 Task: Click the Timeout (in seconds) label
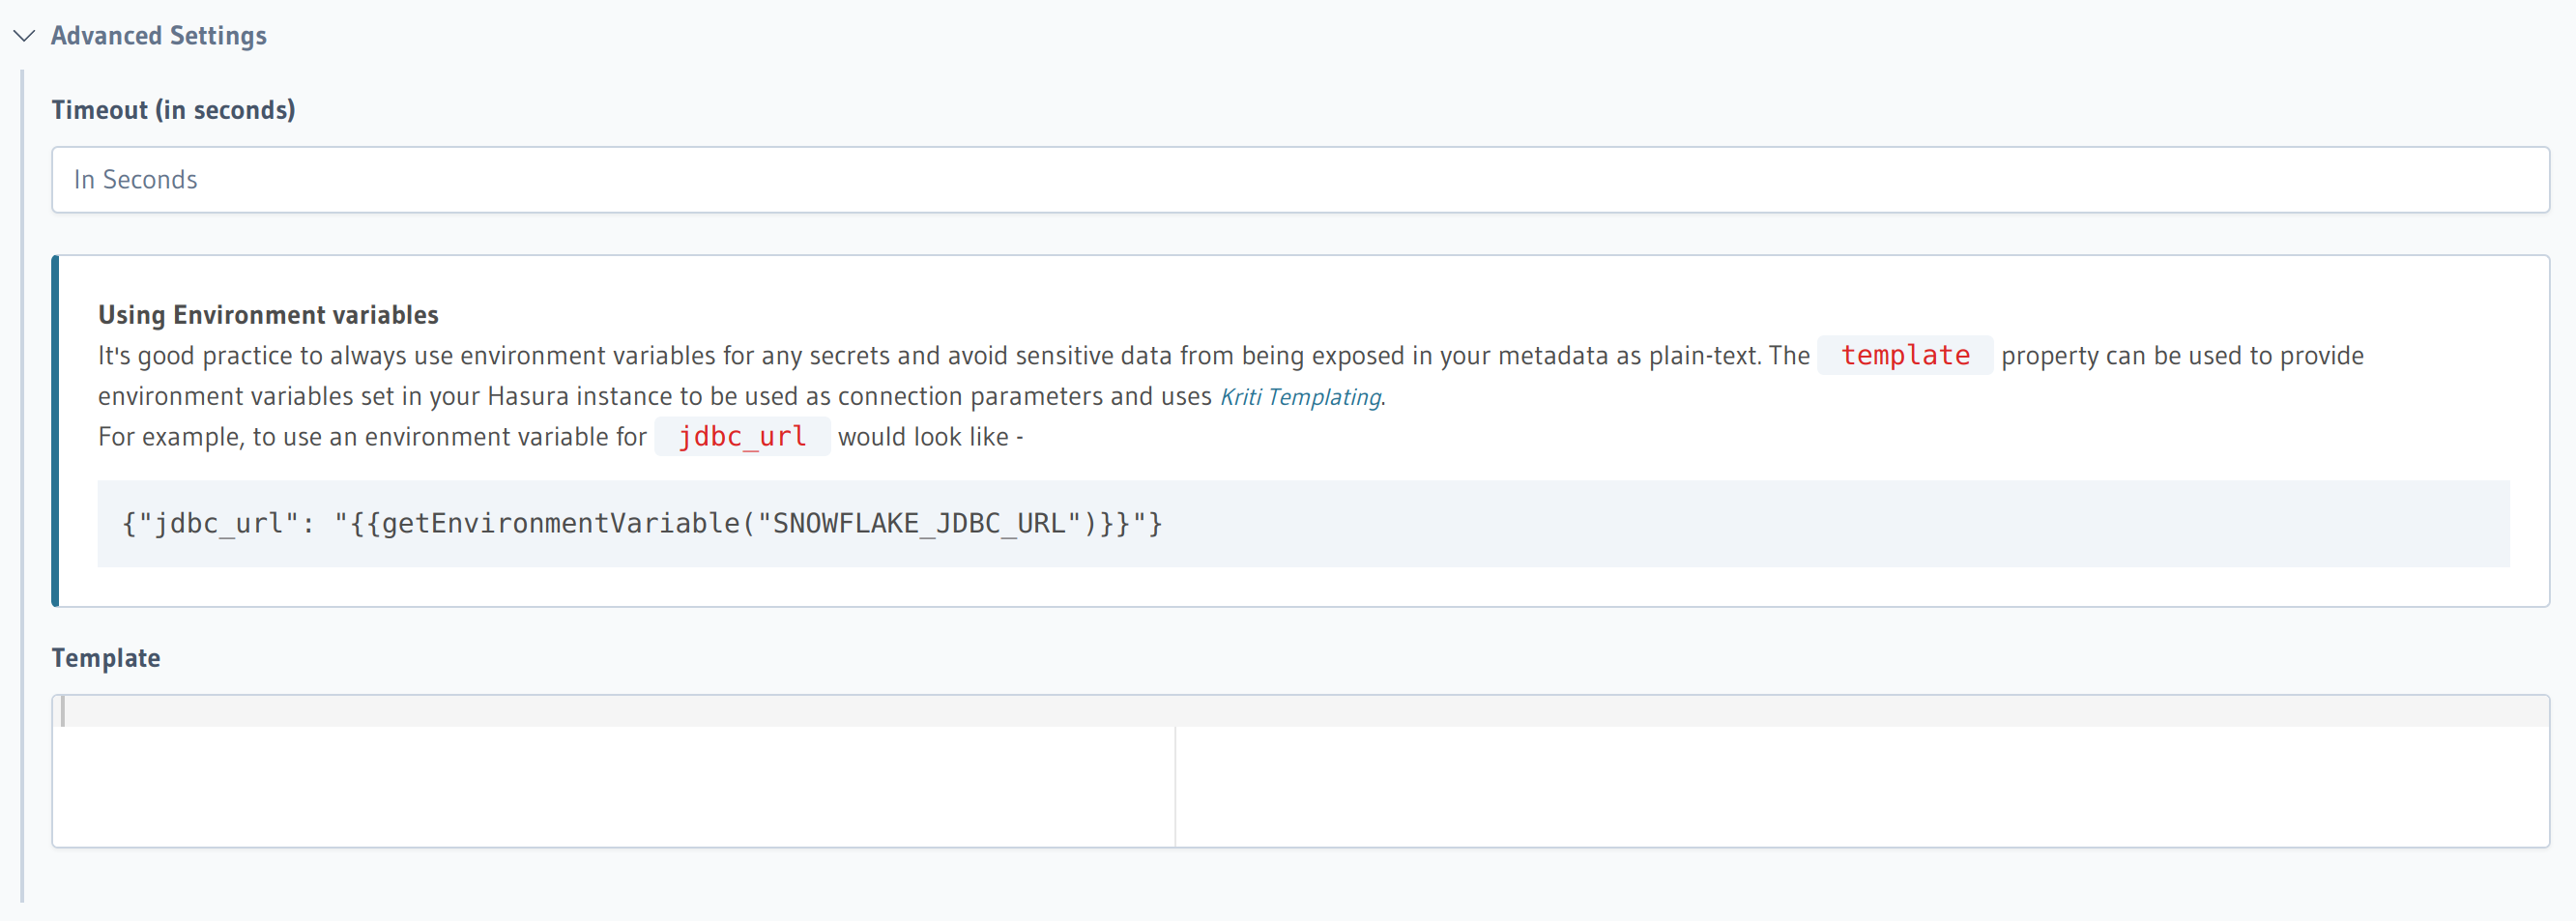pyautogui.click(x=173, y=110)
